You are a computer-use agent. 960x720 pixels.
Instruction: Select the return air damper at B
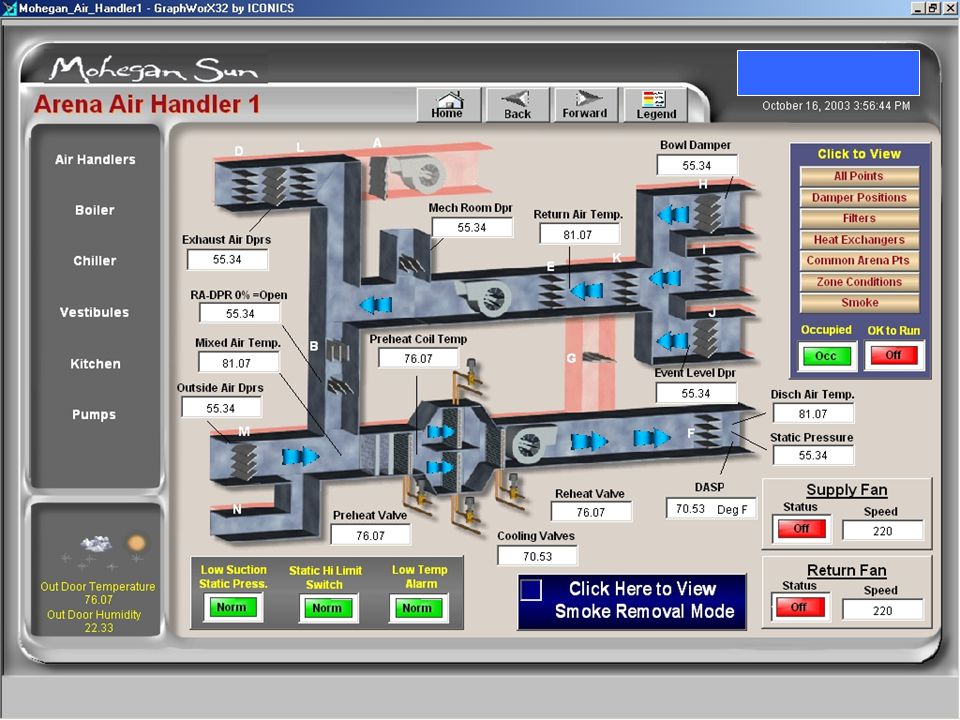[340, 386]
